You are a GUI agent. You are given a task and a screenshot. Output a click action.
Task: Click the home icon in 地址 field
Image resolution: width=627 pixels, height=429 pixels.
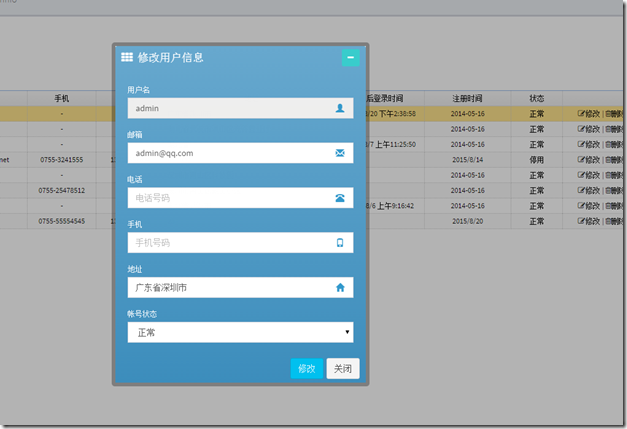[340, 287]
